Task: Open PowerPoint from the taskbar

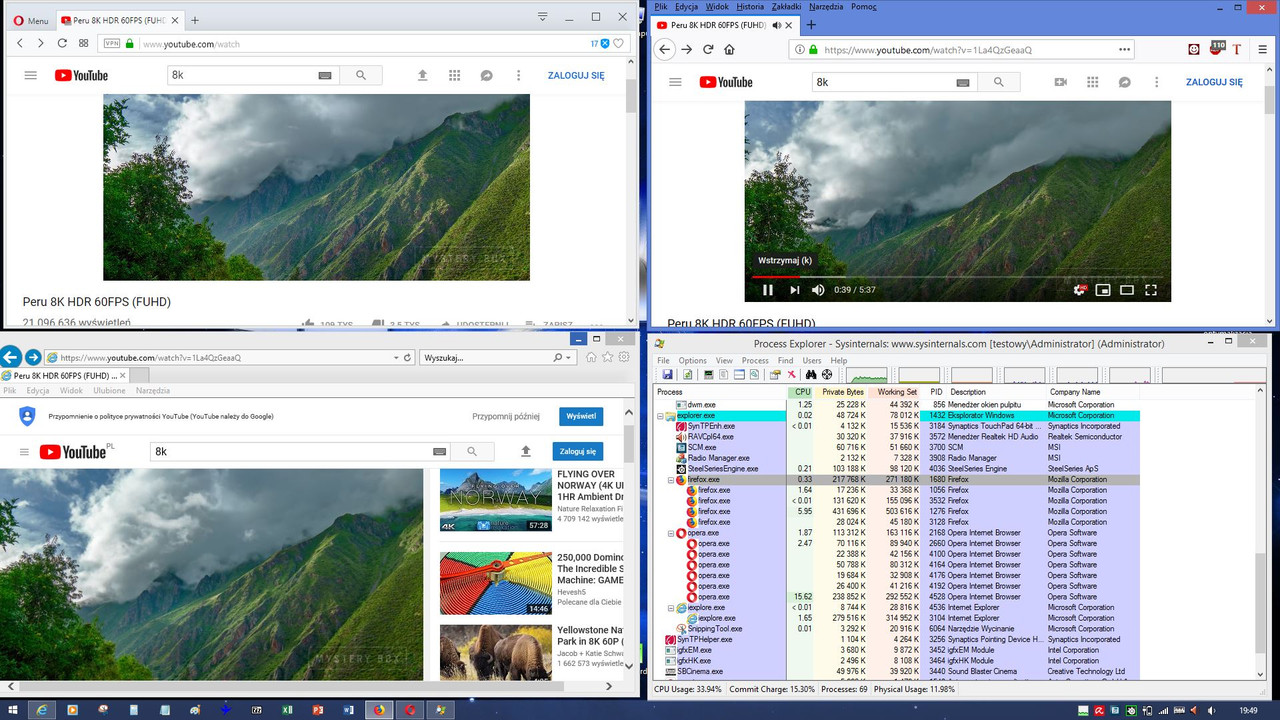Action: [318, 709]
